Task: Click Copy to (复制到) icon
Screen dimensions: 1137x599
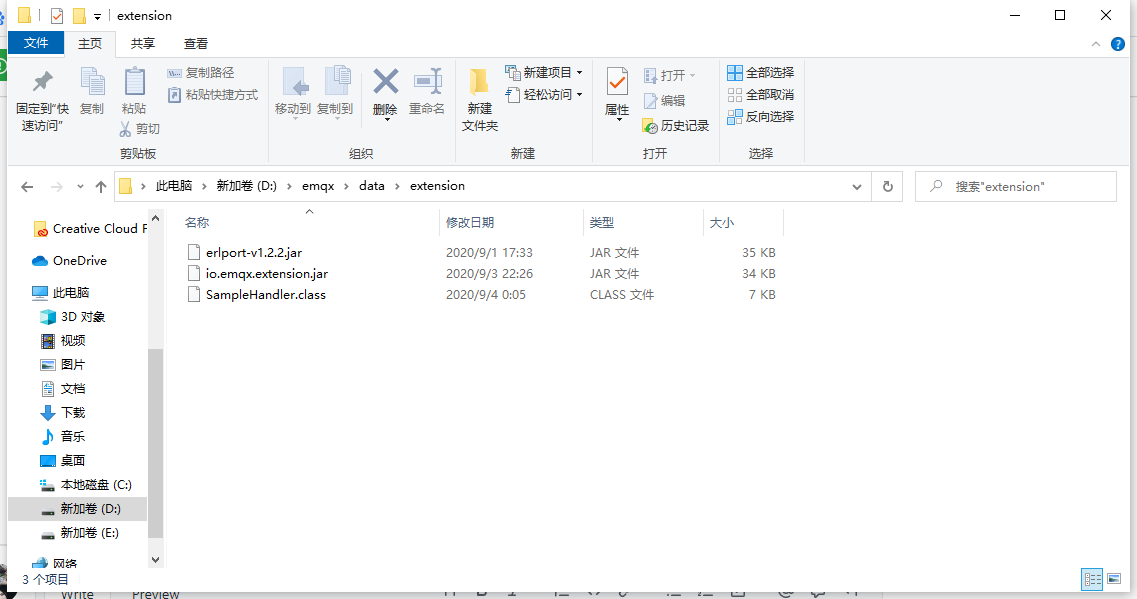Action: 336,80
